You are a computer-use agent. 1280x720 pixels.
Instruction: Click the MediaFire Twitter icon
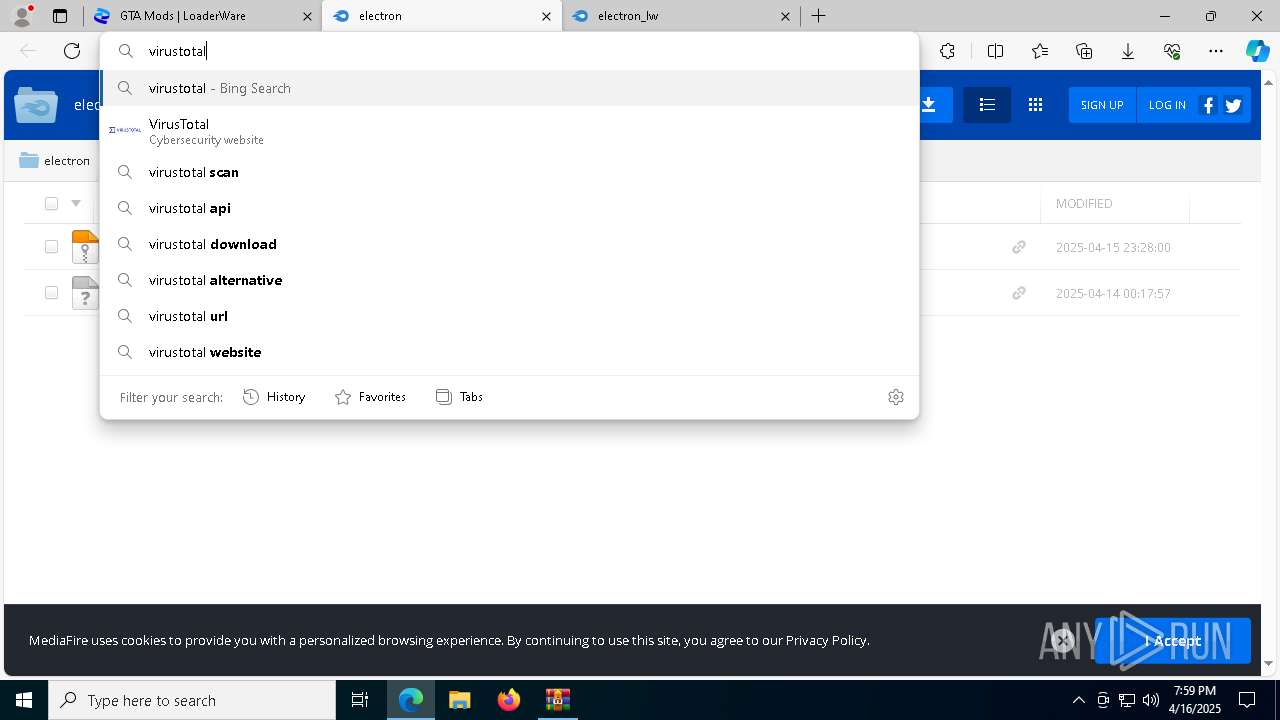(1233, 105)
